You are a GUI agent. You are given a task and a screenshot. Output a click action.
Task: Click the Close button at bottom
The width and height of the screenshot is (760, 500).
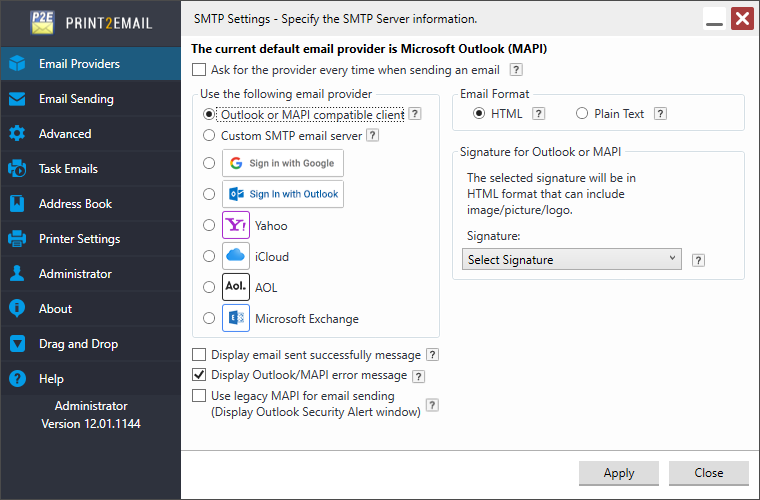(709, 473)
